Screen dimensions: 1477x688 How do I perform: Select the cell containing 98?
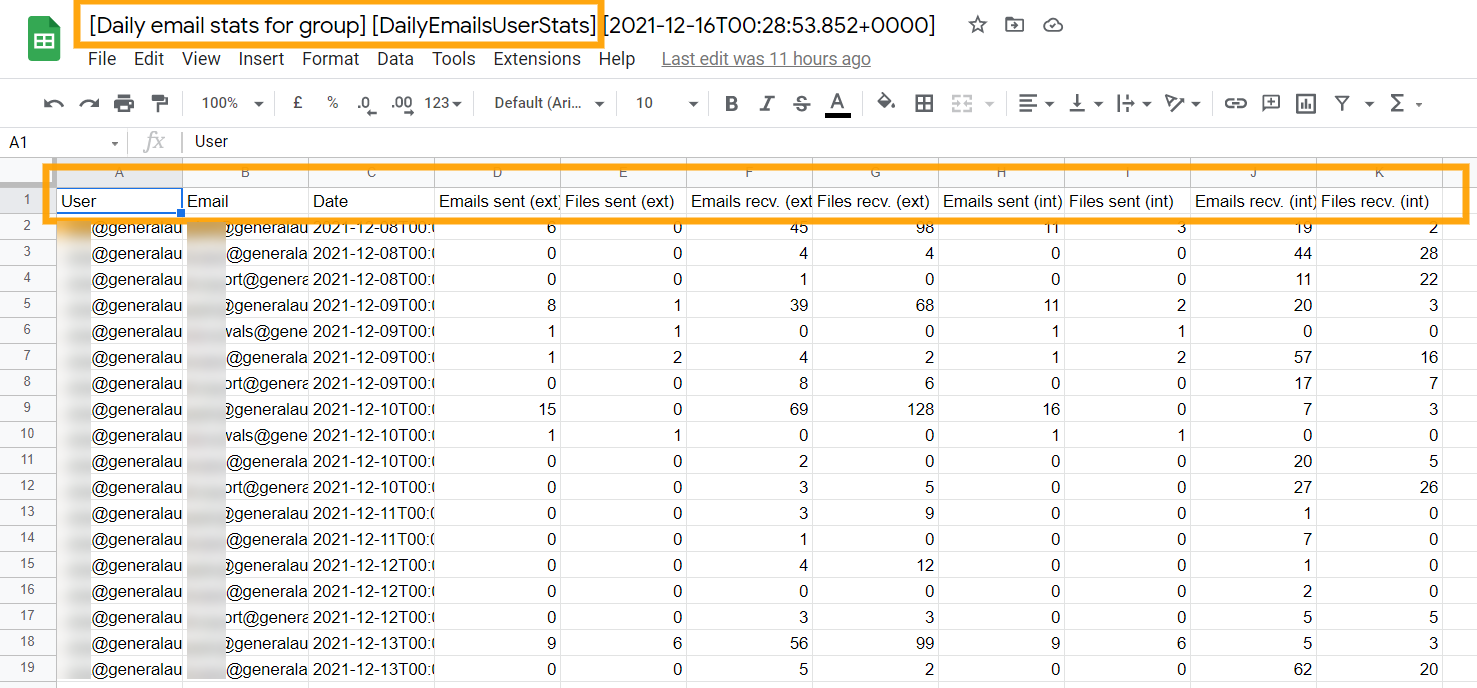tap(875, 227)
